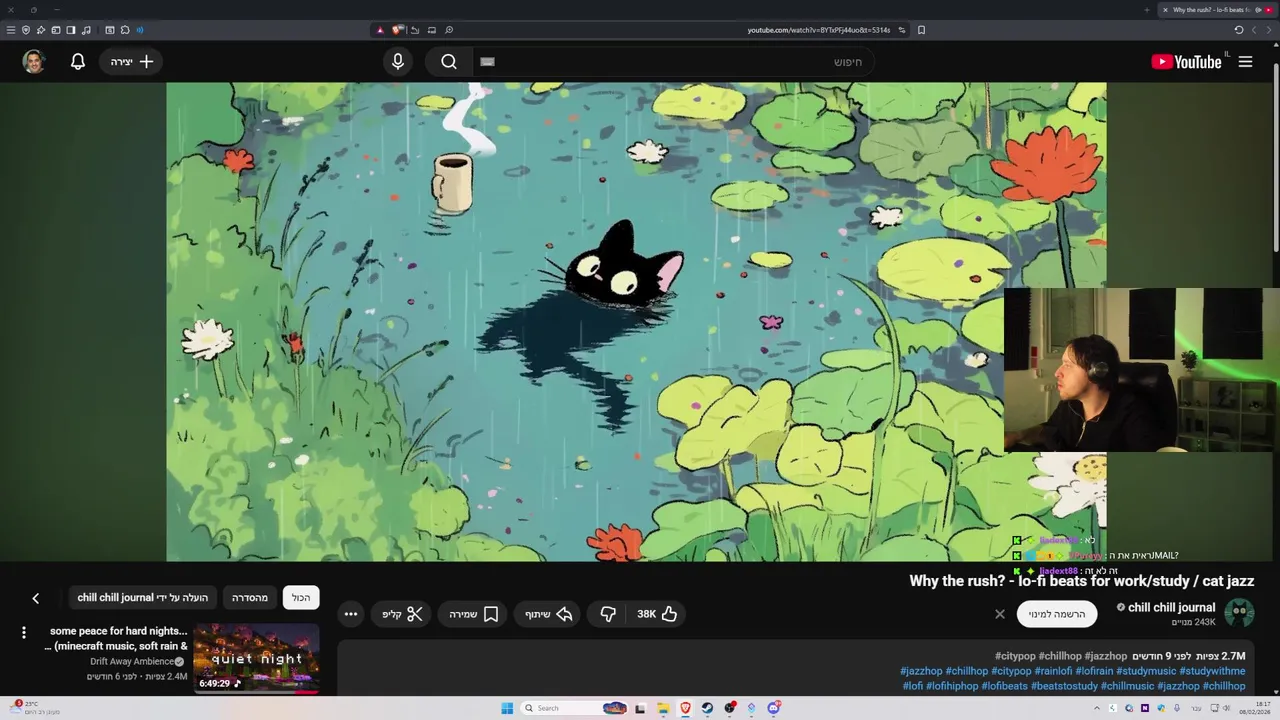1280x720 pixels.
Task: Click the Windows taskbar Search box
Action: tap(574, 708)
